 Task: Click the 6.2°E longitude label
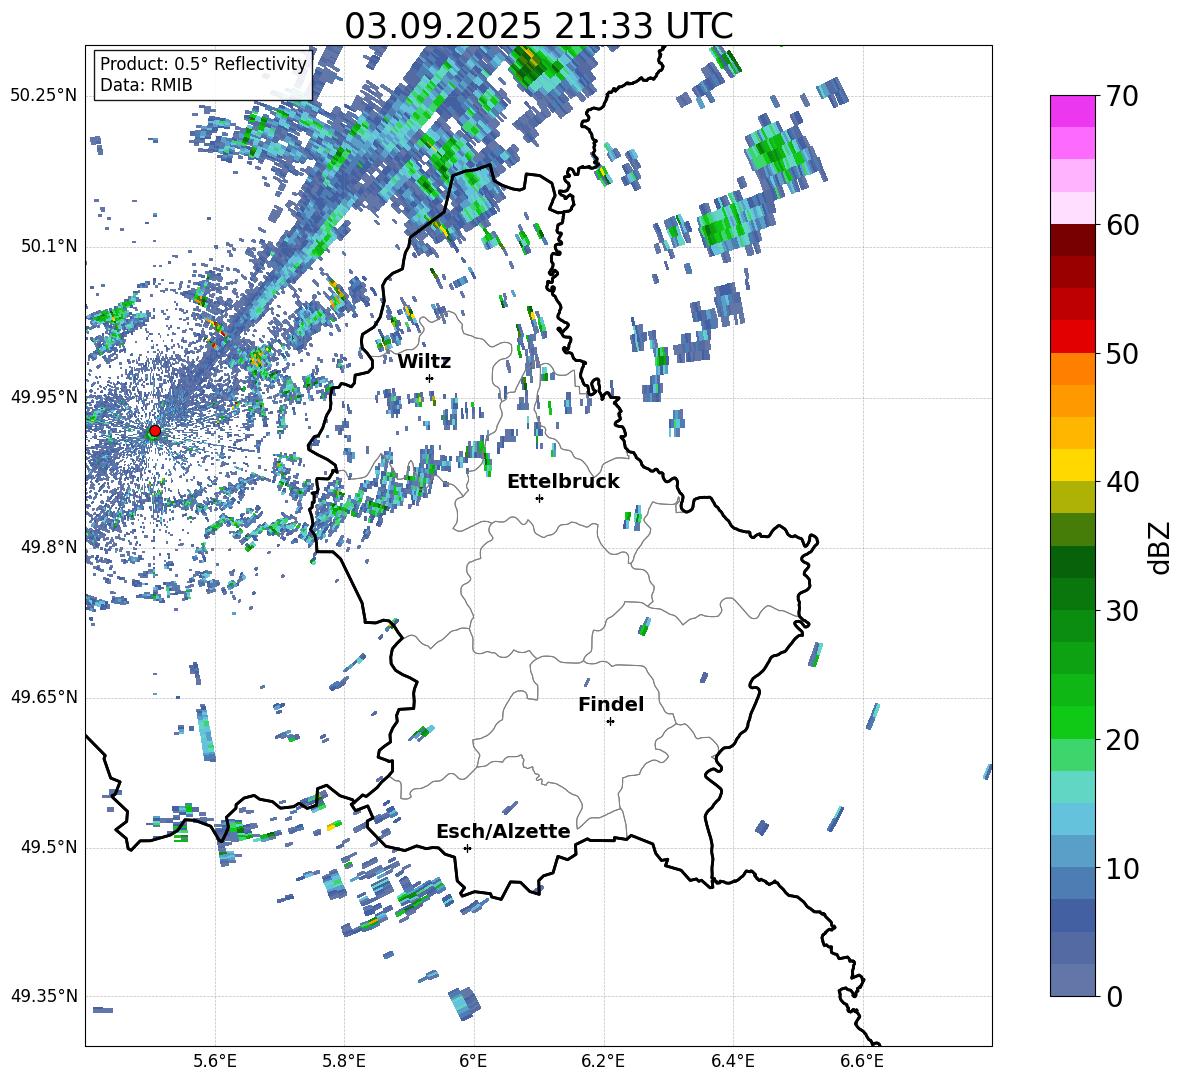tap(603, 1061)
